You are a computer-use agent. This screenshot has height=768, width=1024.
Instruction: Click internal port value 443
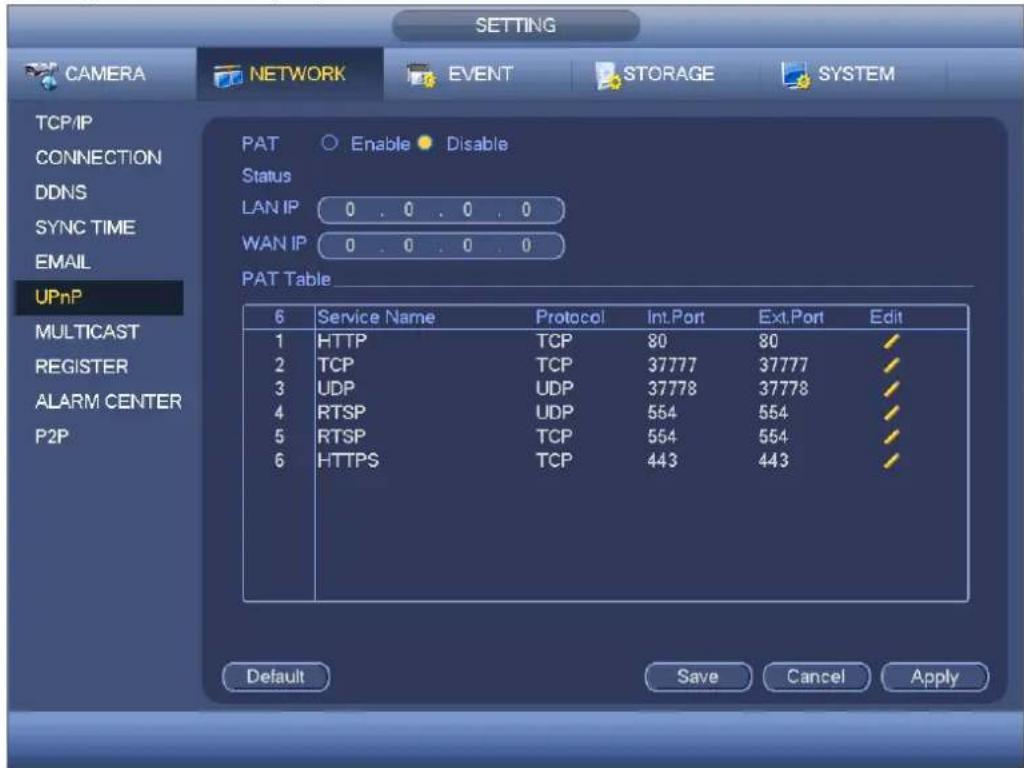point(662,461)
